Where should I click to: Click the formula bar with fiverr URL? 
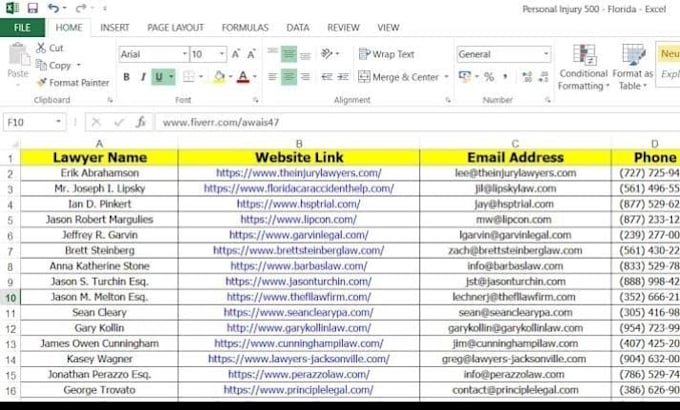(x=418, y=122)
